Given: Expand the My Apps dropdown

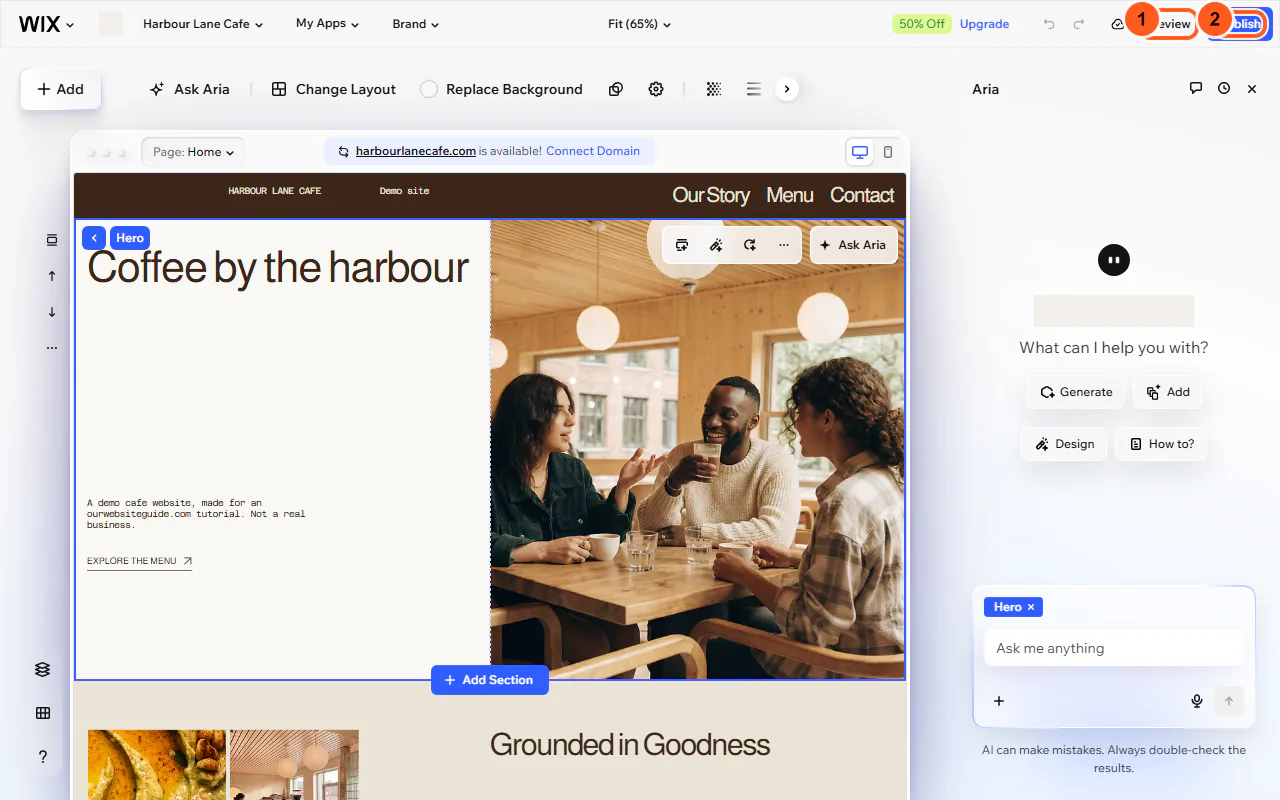Looking at the screenshot, I should click(327, 24).
